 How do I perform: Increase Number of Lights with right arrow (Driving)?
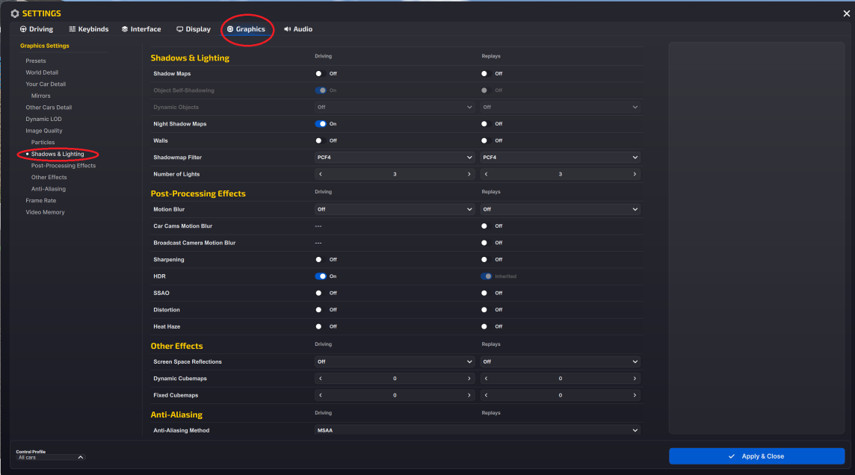coord(469,175)
